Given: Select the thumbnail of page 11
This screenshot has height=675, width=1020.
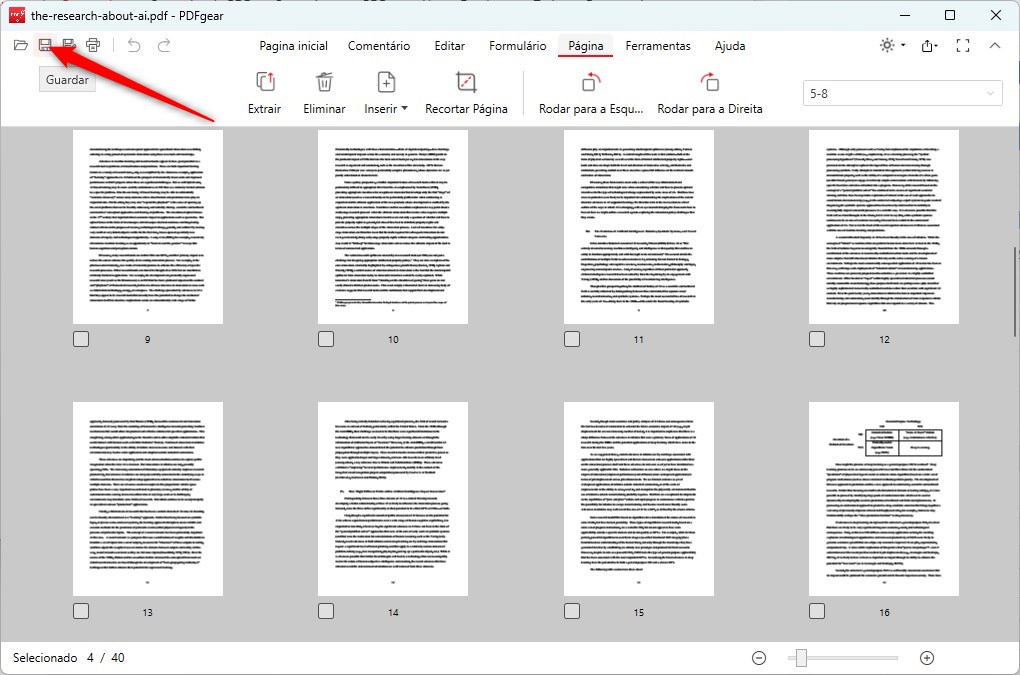Looking at the screenshot, I should [638, 227].
